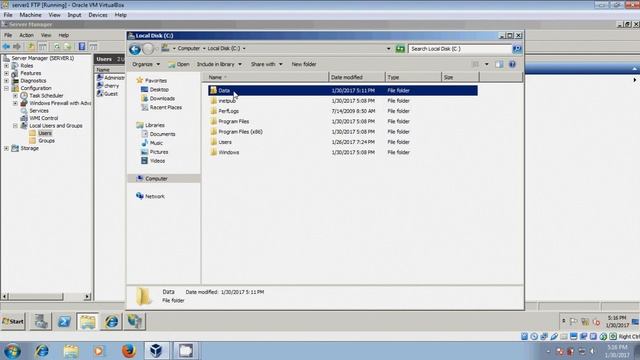Select the Guest user in Server Manager
This screenshot has height=360, width=640.
[x=111, y=93]
